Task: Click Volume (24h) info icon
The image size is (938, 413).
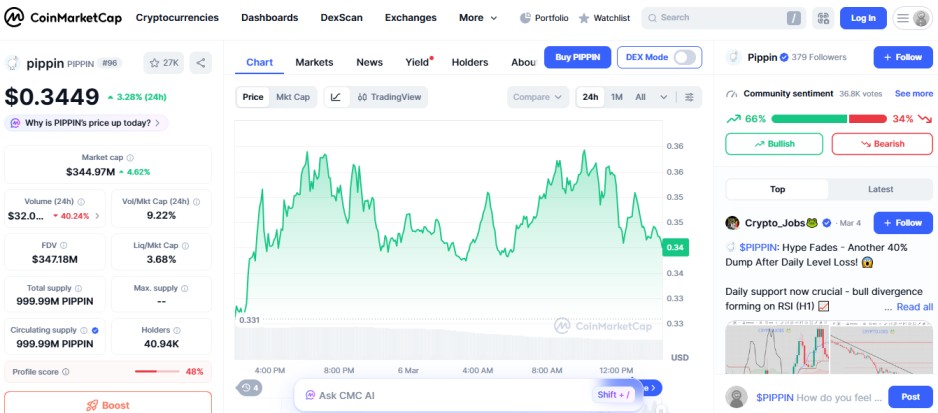Action: pyautogui.click(x=81, y=202)
